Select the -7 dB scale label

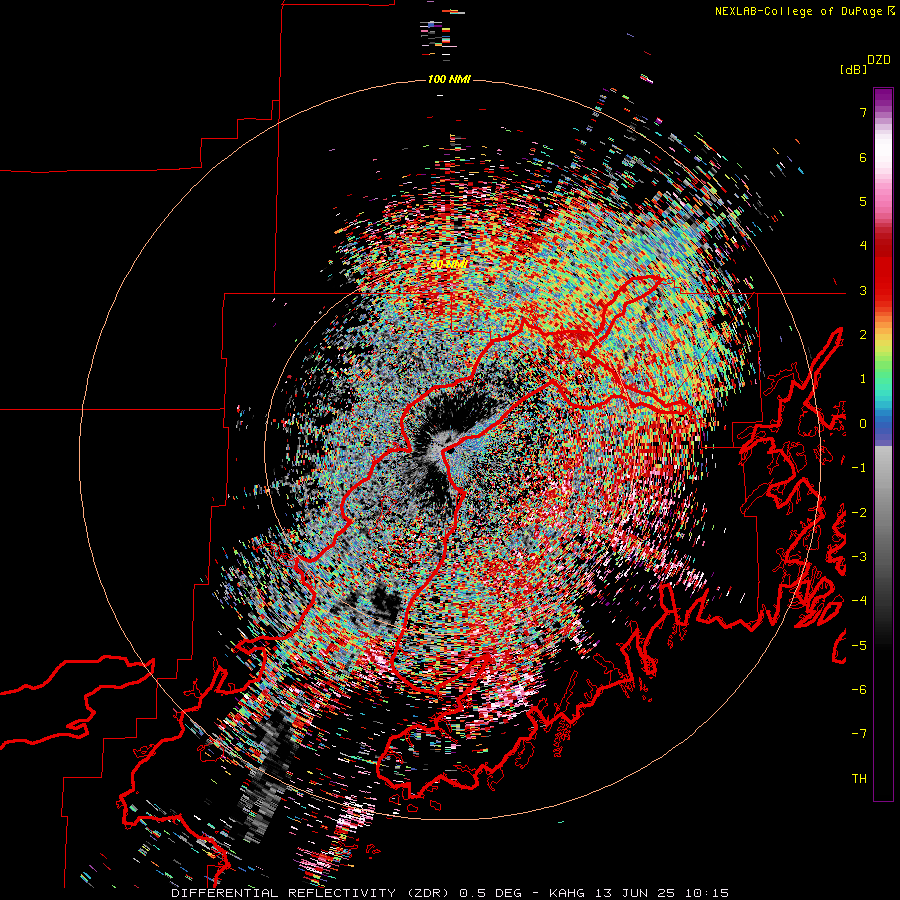coord(859,734)
